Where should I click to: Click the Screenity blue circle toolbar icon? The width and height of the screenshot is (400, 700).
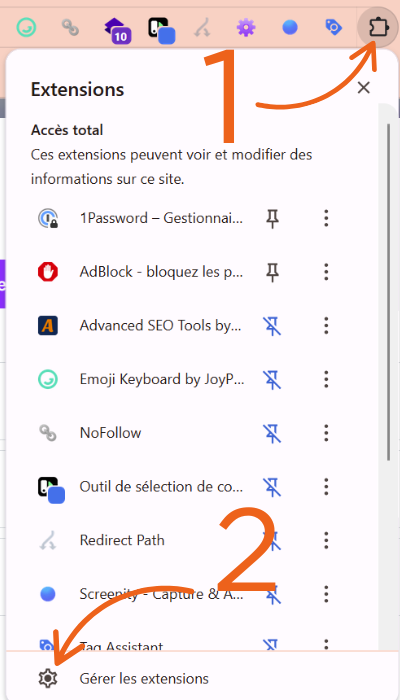(290, 28)
